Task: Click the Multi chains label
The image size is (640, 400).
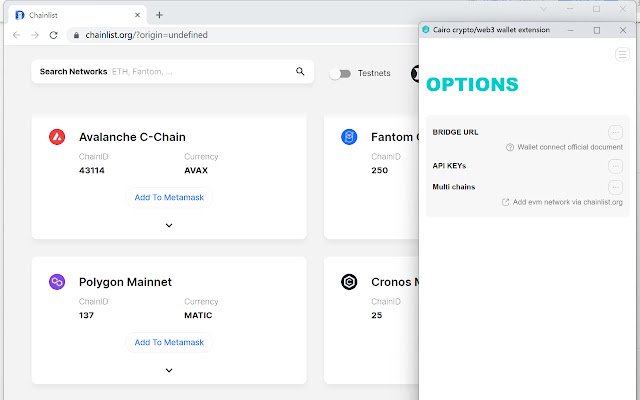Action: click(x=453, y=187)
